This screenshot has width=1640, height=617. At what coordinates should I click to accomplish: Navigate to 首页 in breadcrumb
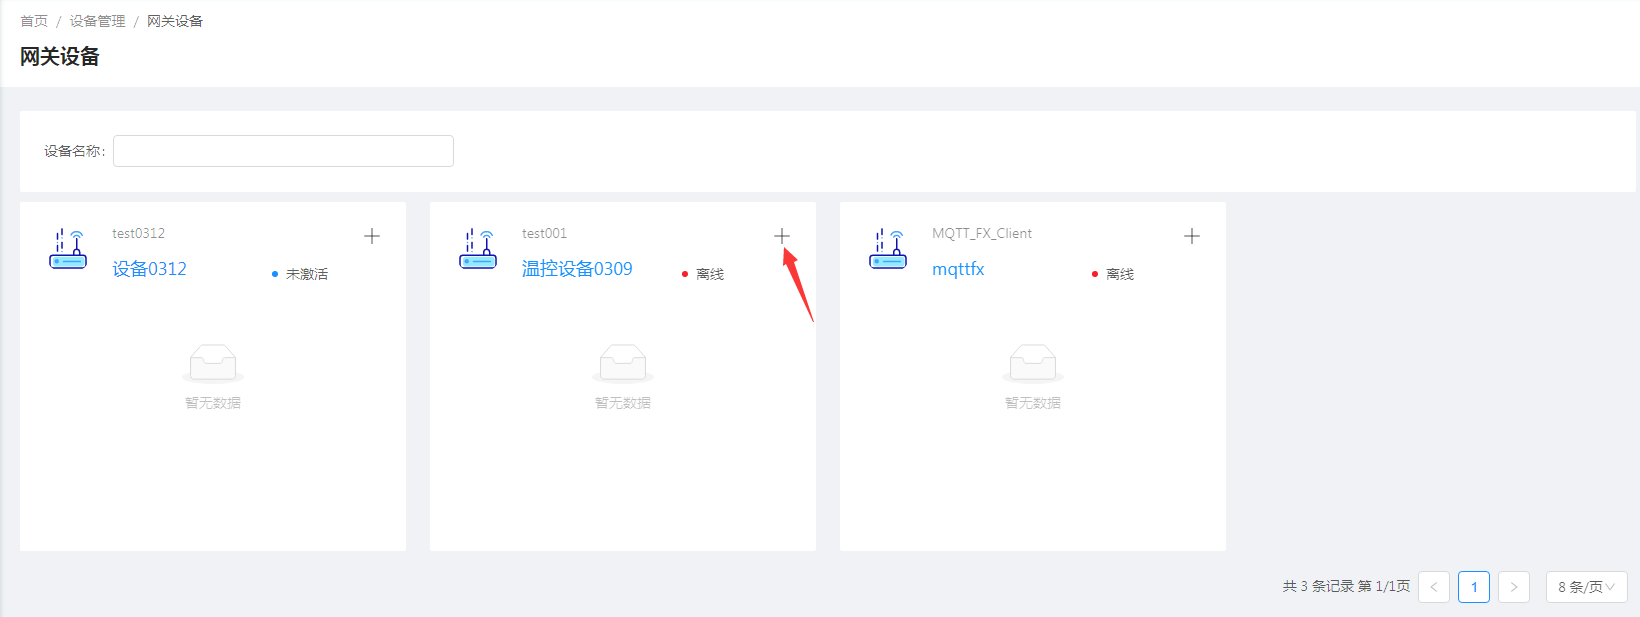(x=34, y=21)
